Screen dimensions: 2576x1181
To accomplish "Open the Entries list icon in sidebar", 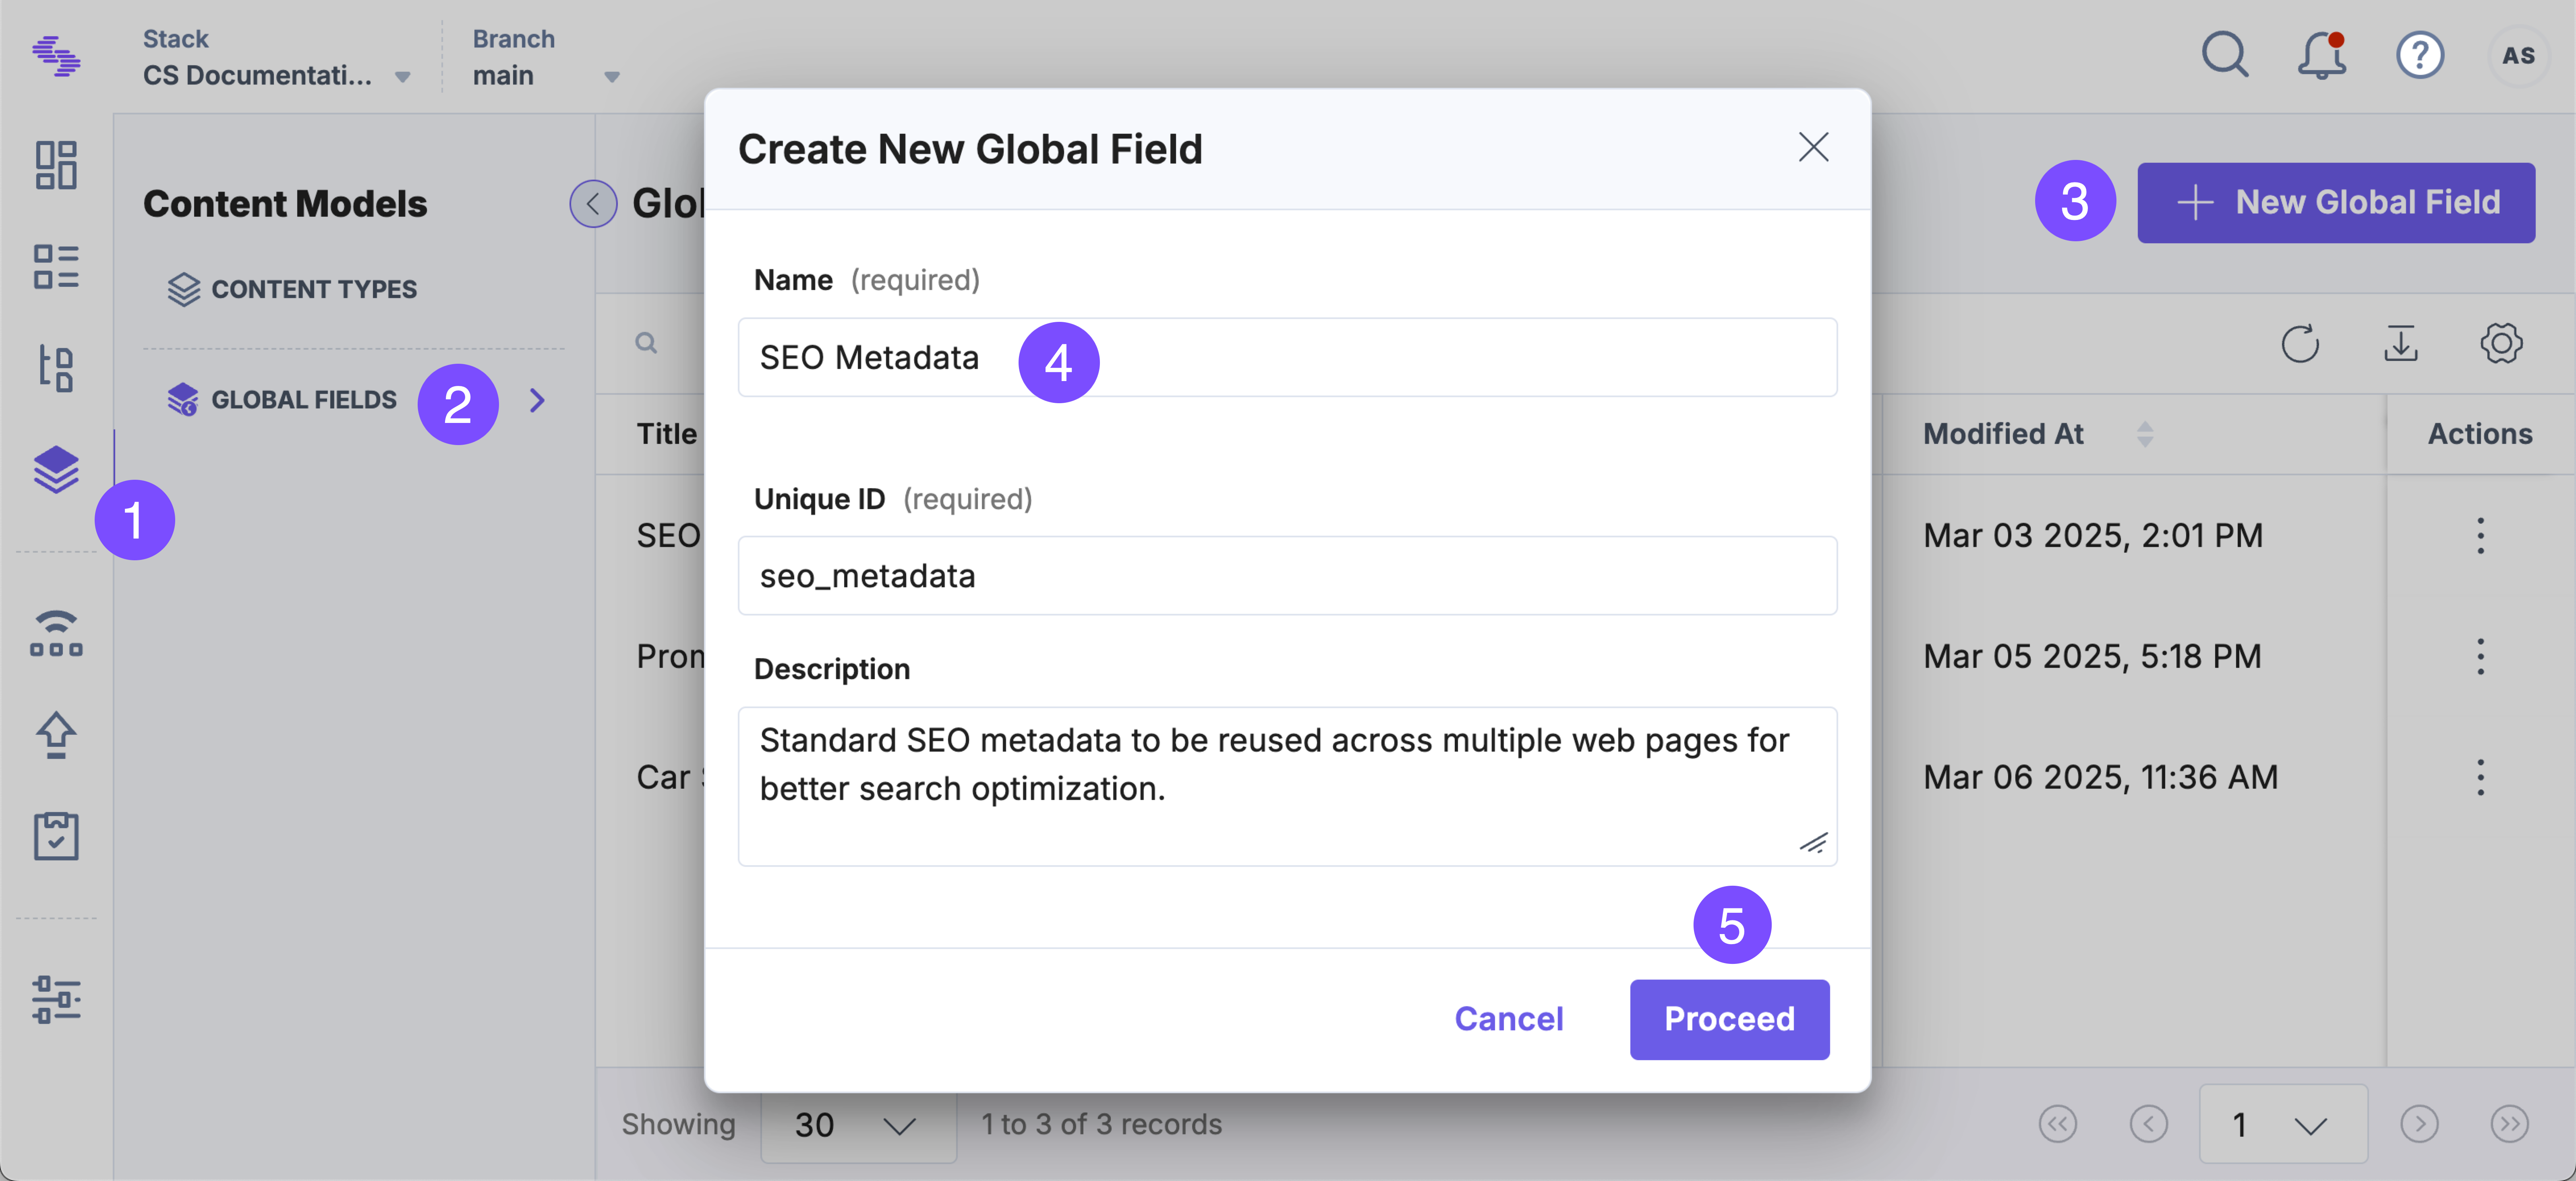I will tap(56, 267).
